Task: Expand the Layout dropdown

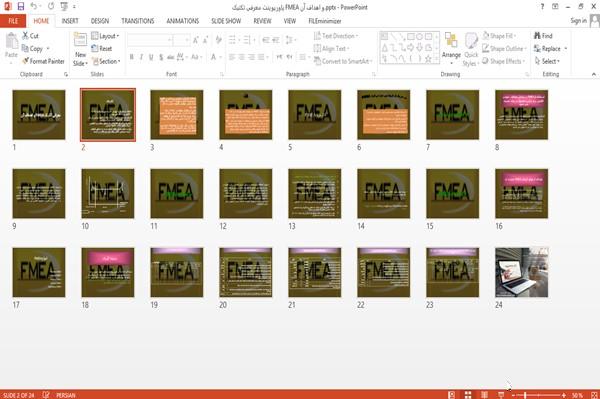Action: point(105,36)
